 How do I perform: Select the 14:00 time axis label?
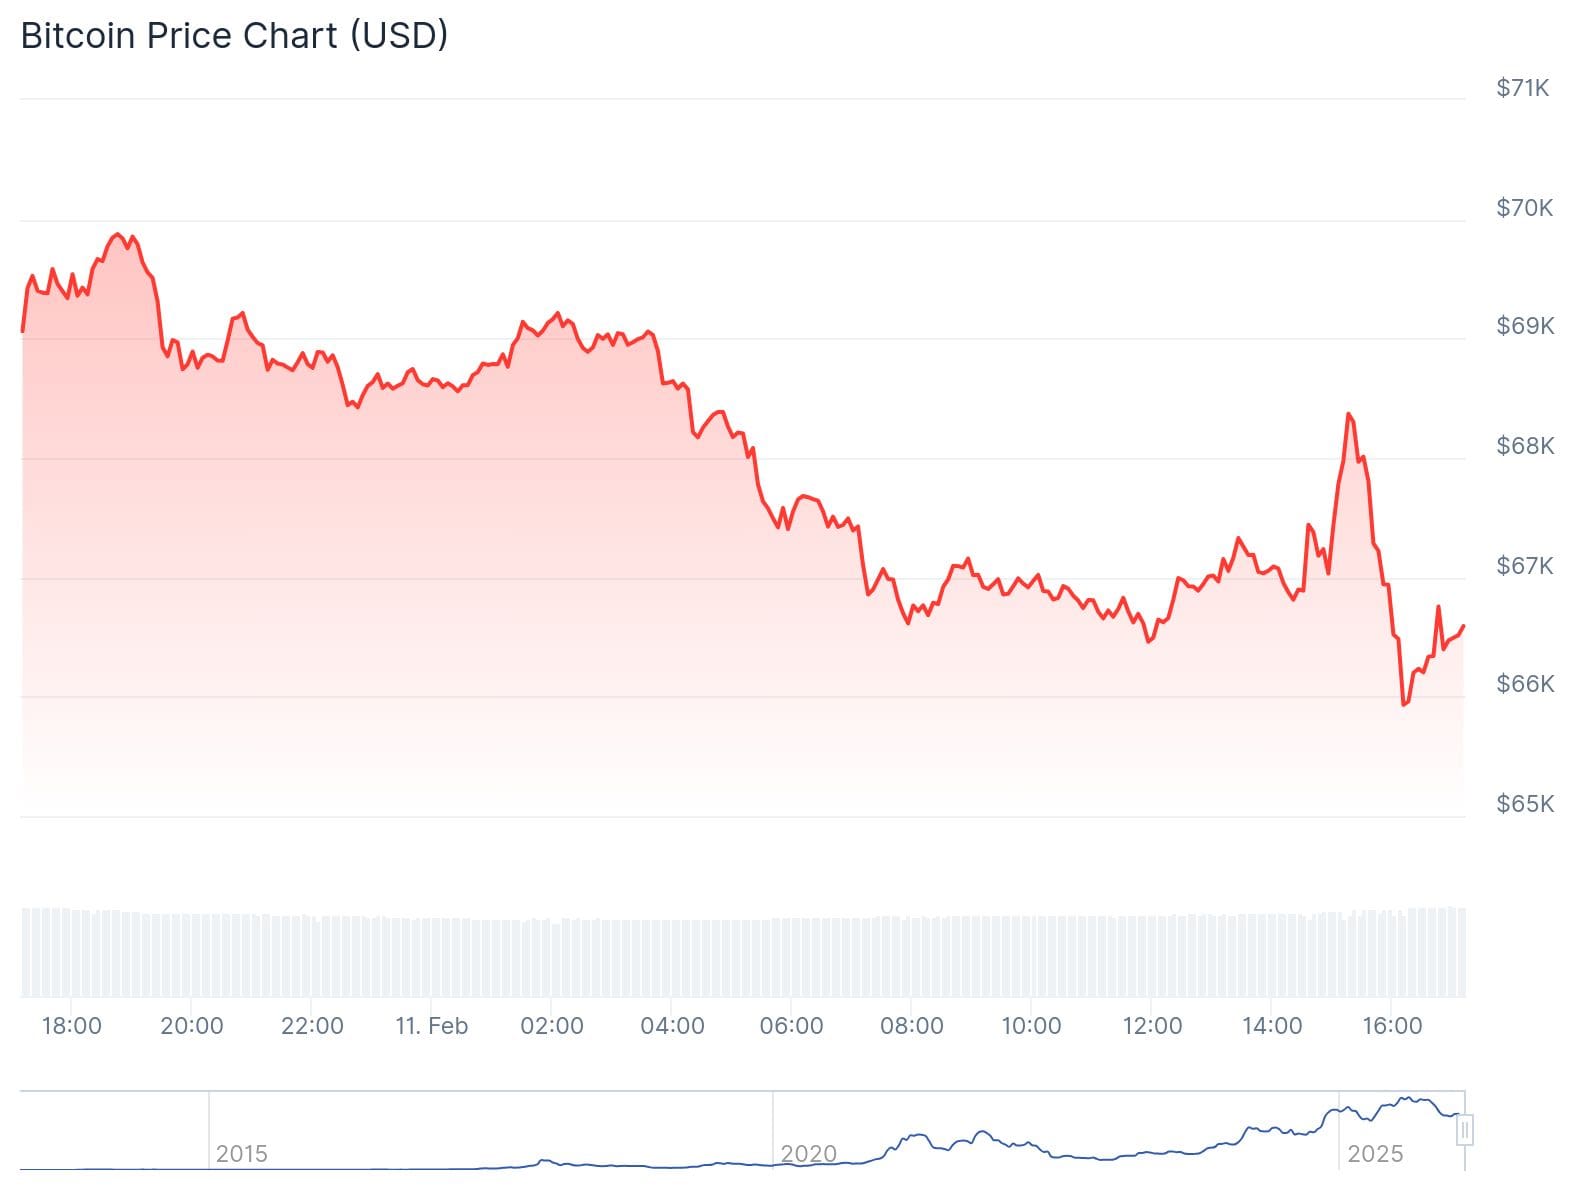click(x=1271, y=1026)
